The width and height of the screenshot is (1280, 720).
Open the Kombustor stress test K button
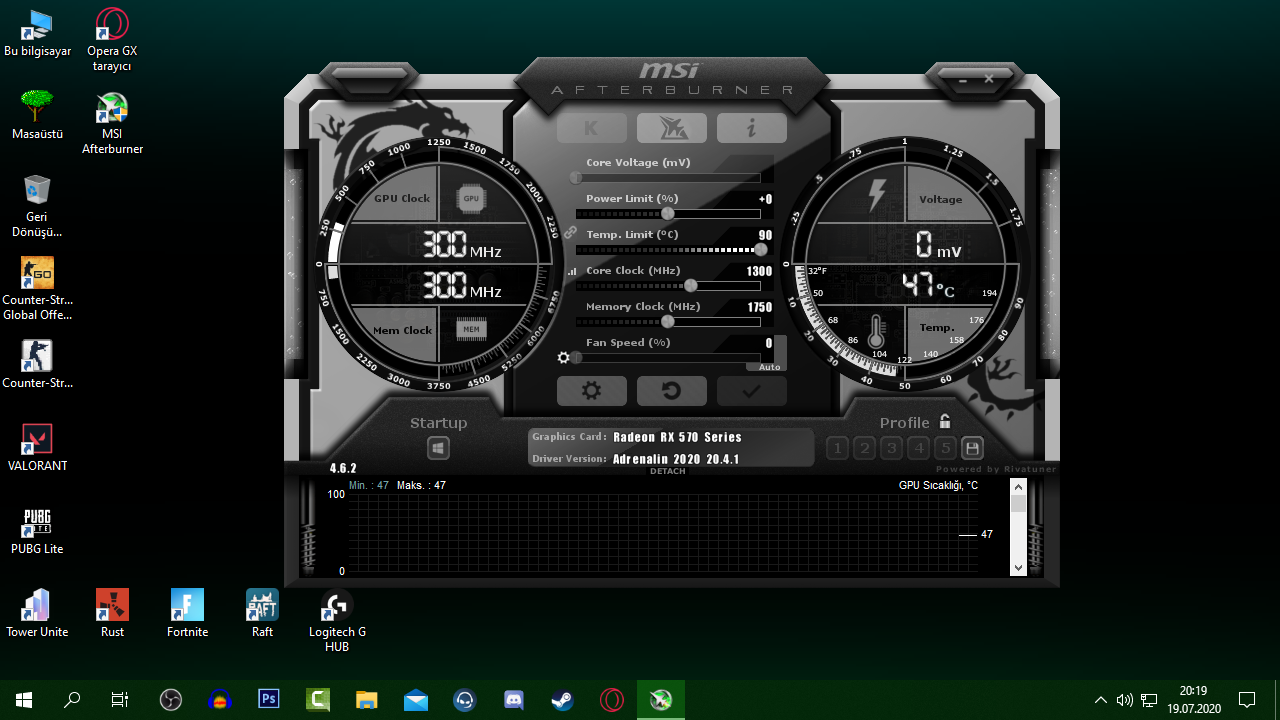pyautogui.click(x=591, y=128)
